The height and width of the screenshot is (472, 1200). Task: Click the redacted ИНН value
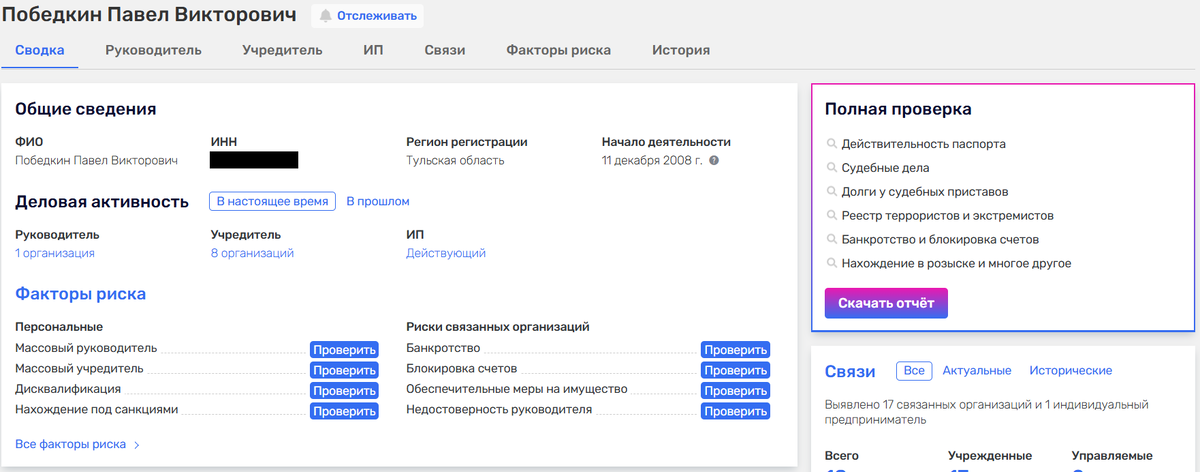254,160
